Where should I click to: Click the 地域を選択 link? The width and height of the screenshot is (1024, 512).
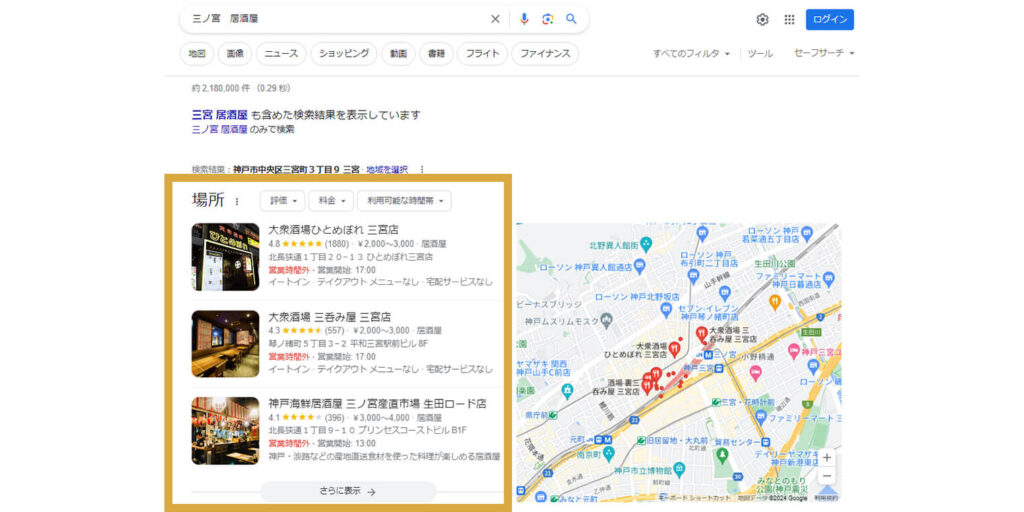pyautogui.click(x=387, y=169)
